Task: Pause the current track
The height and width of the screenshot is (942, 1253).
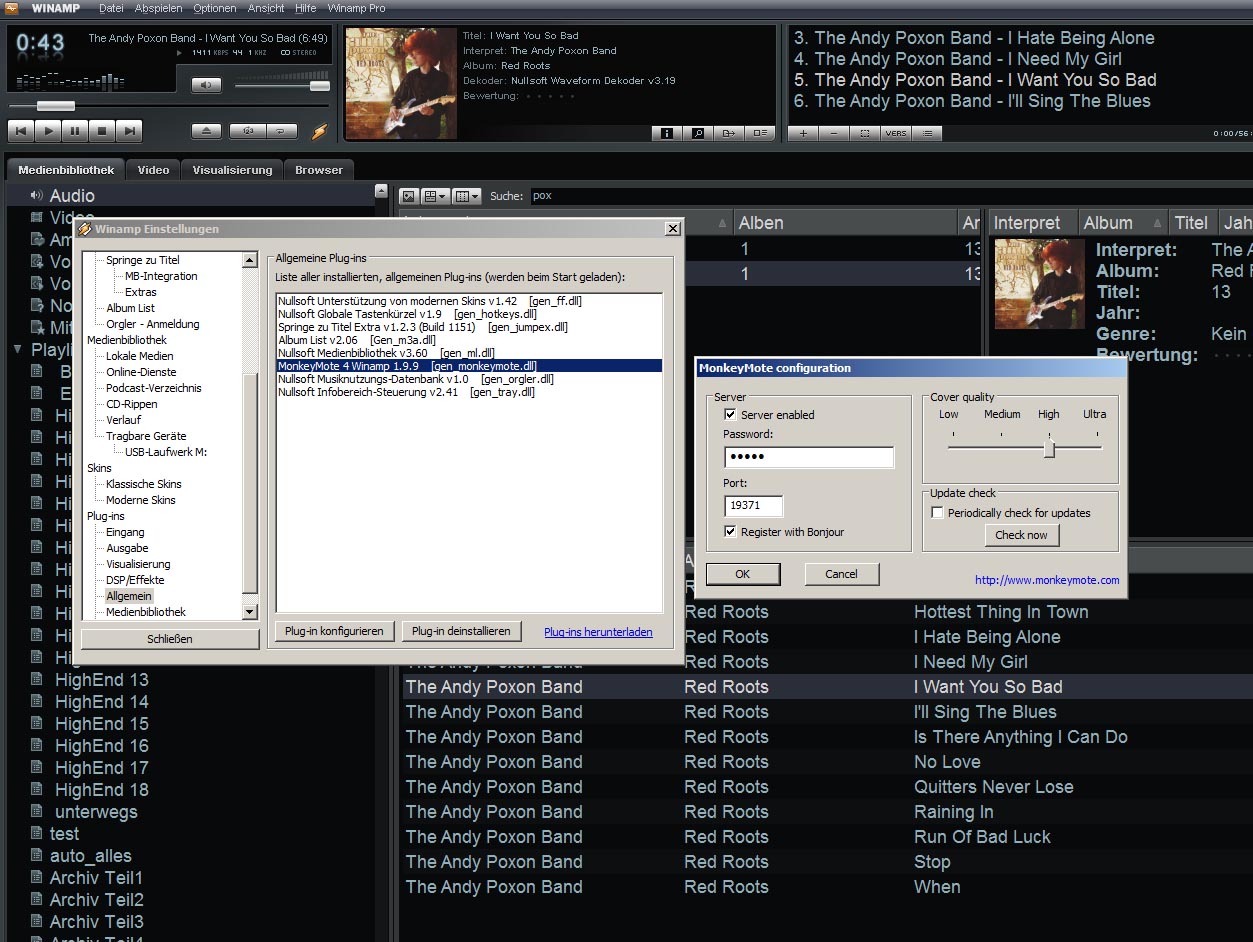Action: 74,131
